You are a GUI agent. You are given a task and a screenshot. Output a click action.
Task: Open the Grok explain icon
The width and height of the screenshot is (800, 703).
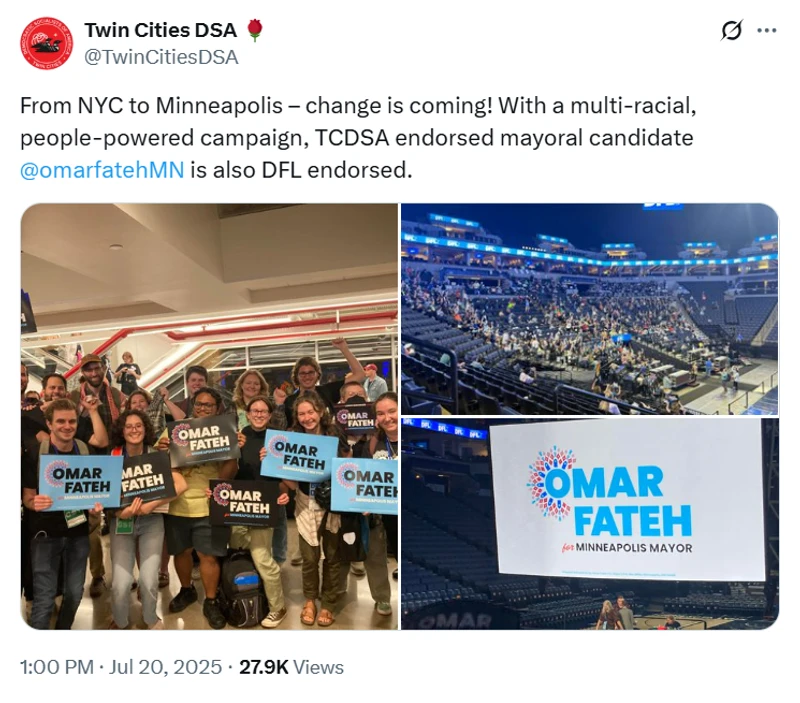[x=732, y=31]
